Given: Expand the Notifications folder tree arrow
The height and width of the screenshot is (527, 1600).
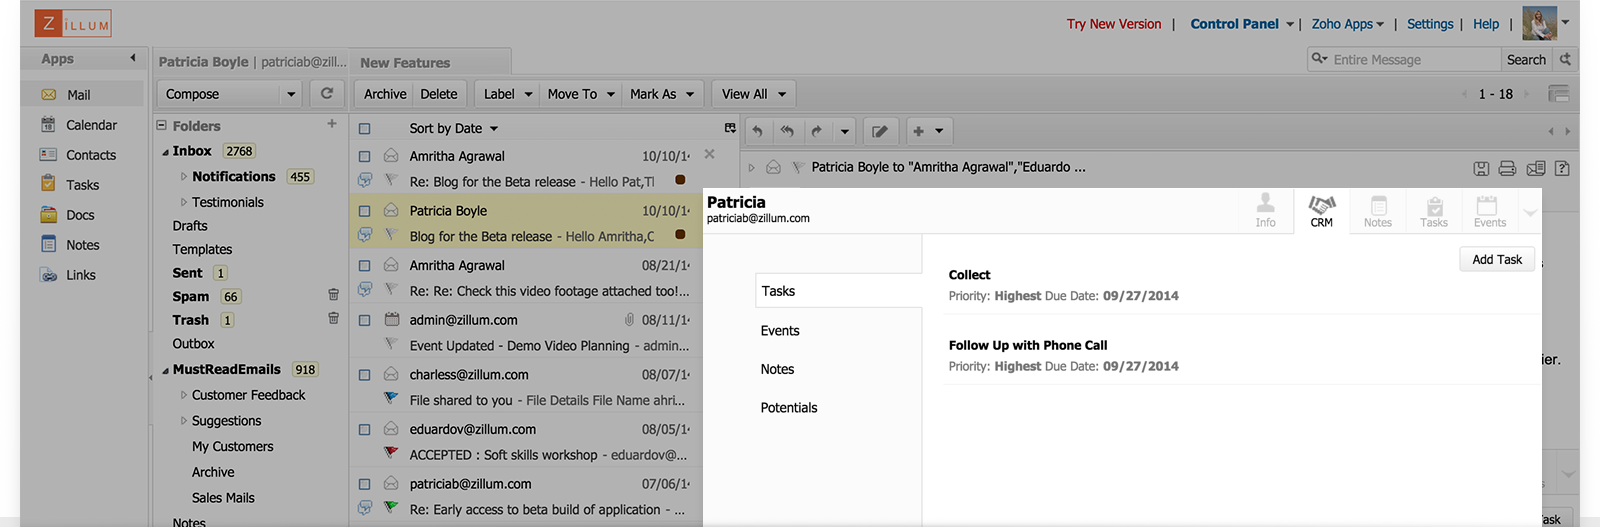Looking at the screenshot, I should pyautogui.click(x=183, y=177).
